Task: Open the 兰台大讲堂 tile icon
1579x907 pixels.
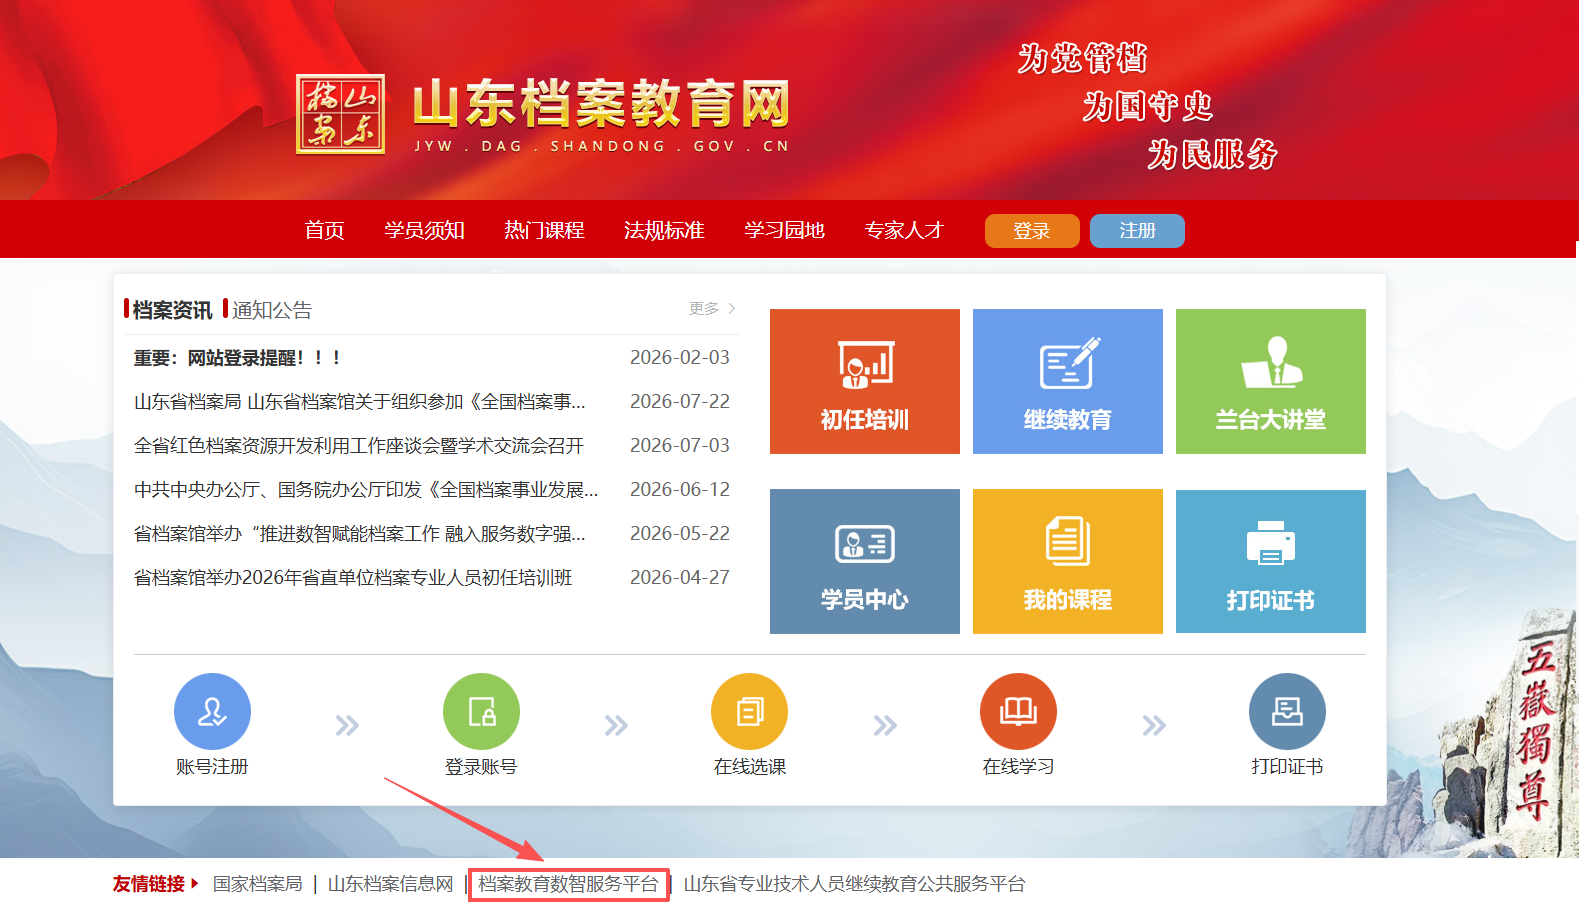Action: pos(1271,362)
